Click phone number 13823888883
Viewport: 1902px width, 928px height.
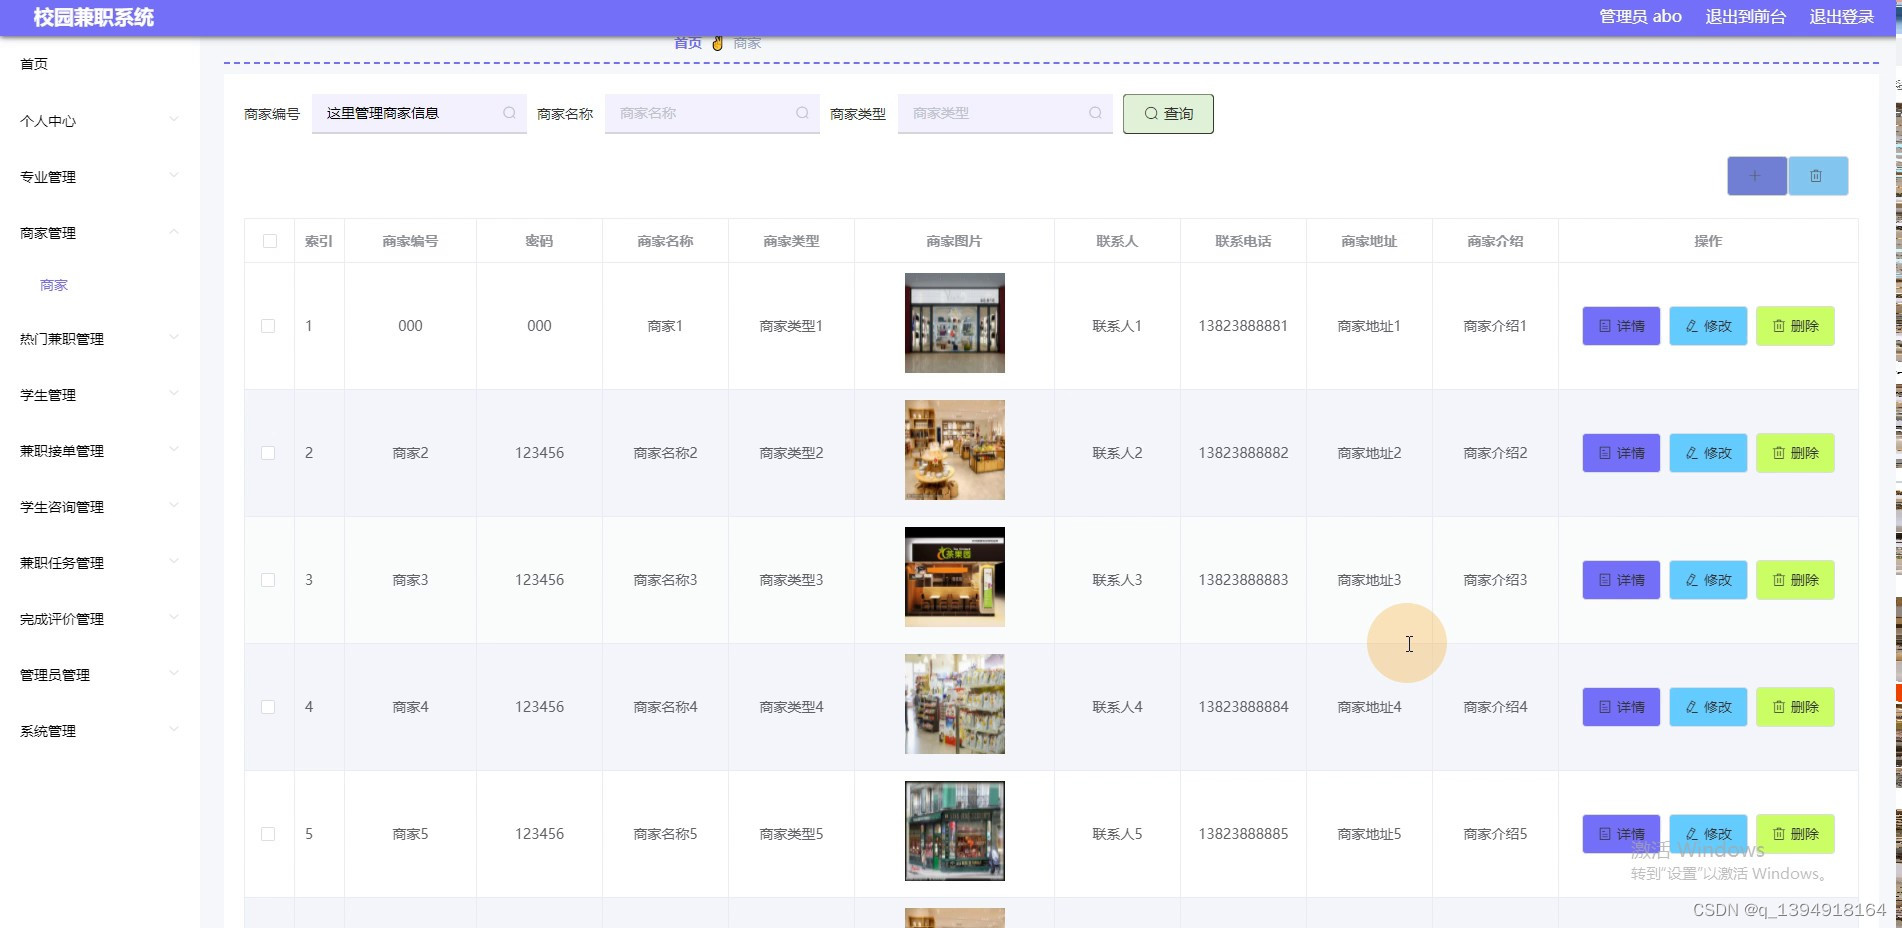1243,580
